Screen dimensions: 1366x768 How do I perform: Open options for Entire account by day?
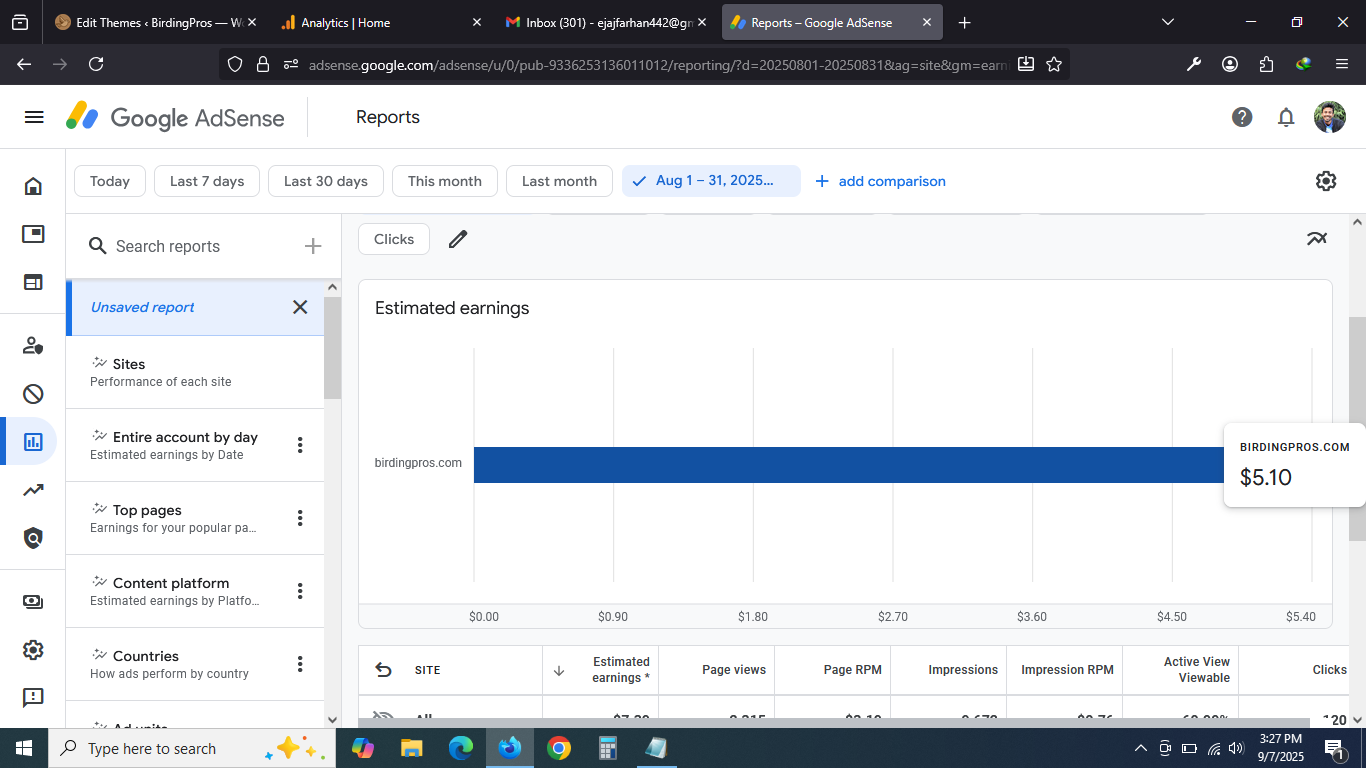(300, 445)
